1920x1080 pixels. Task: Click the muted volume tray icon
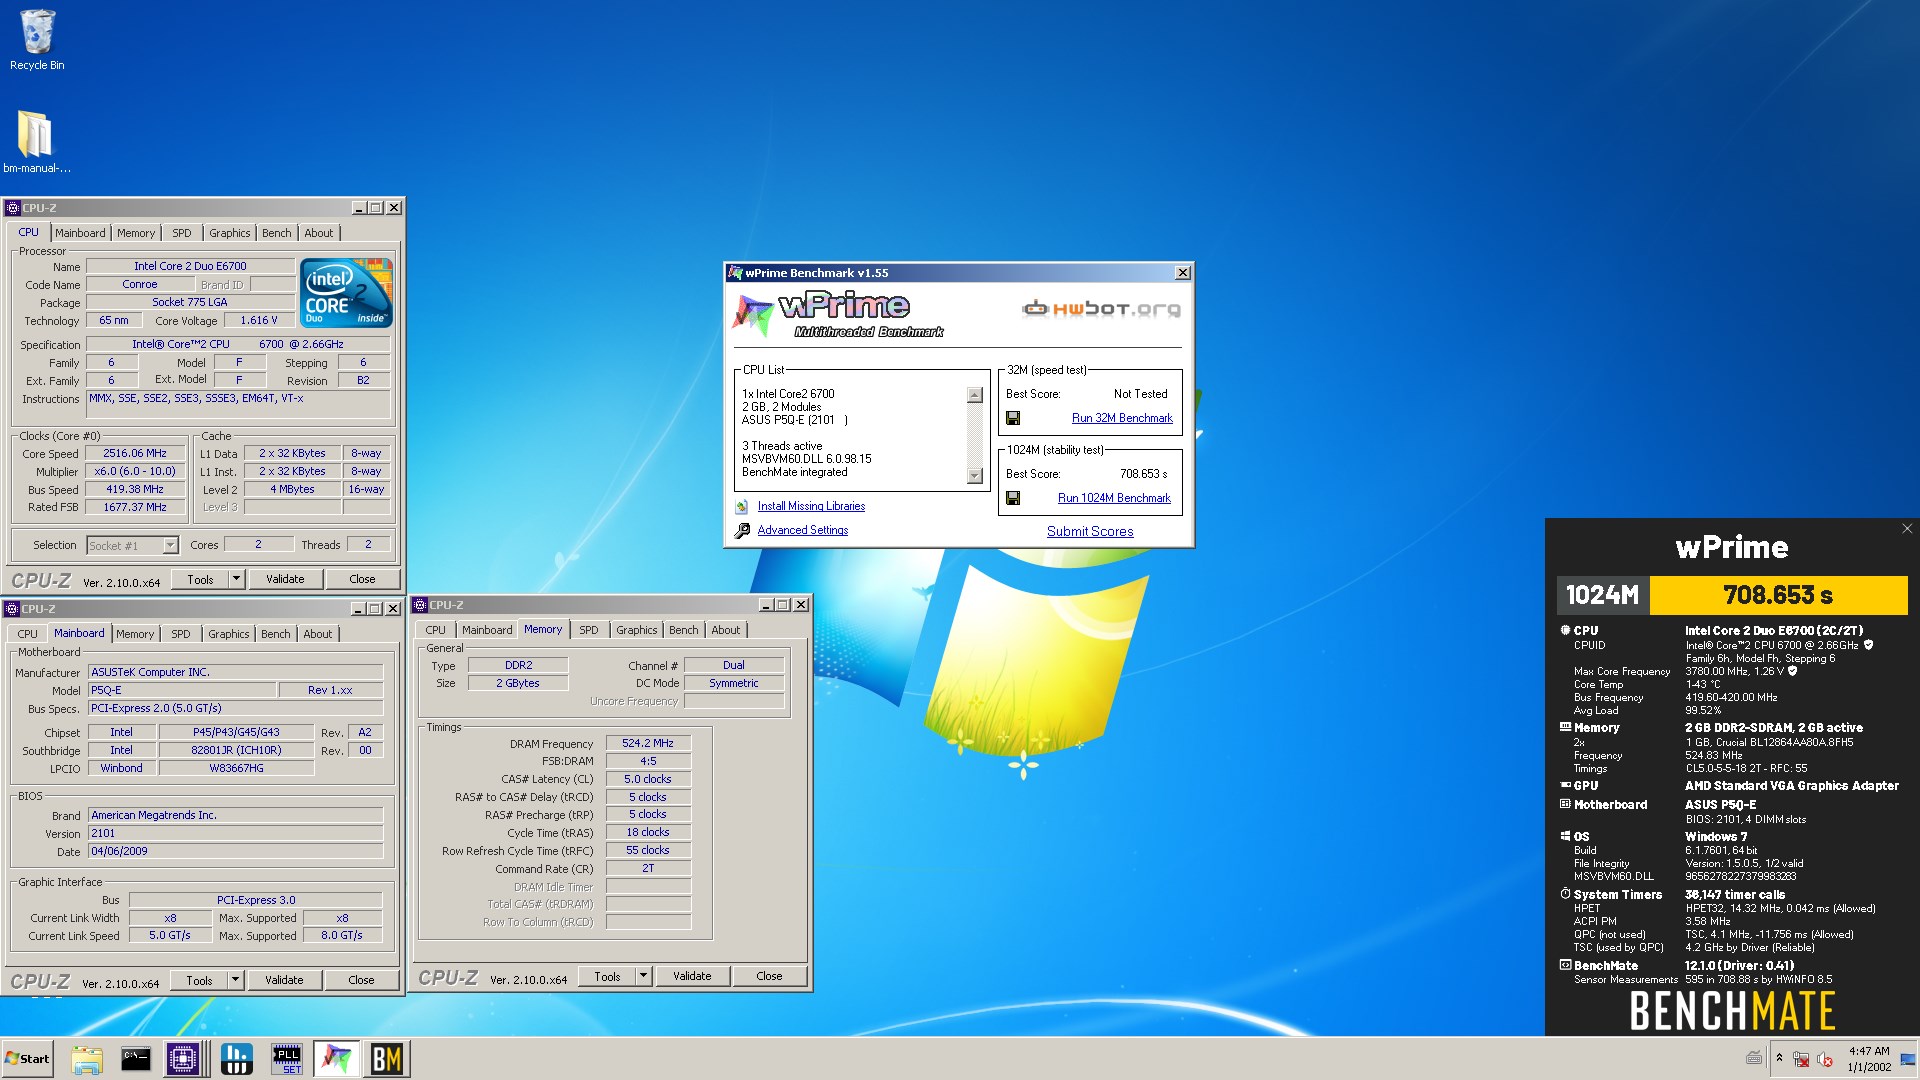(1824, 1059)
